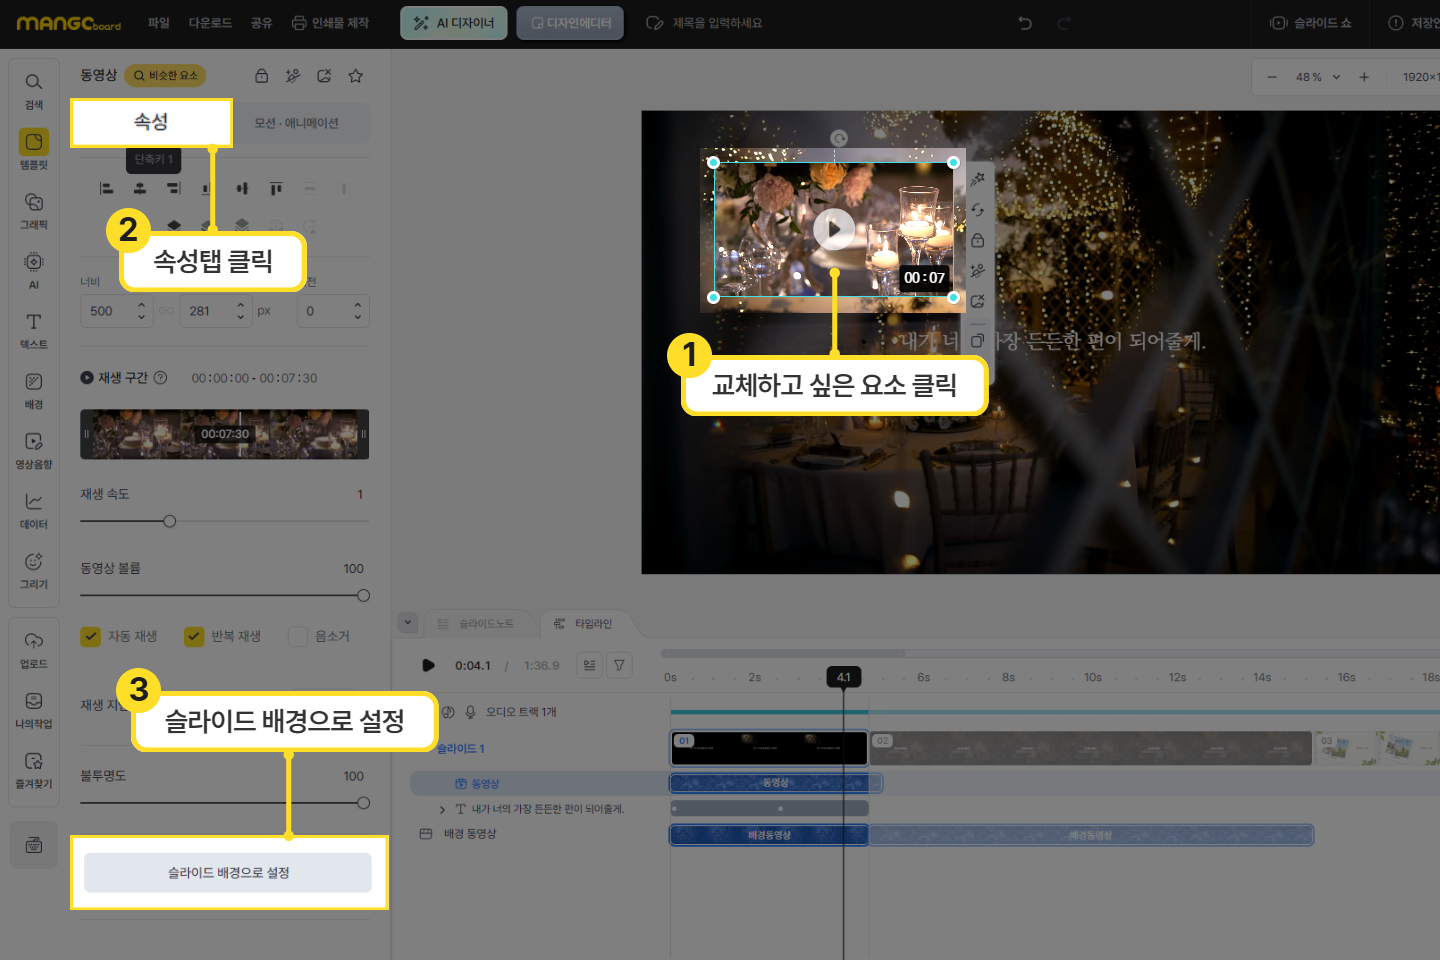Viewport: 1440px width, 960px height.
Task: Uncheck the 반복 재생 checkbox
Action: [x=194, y=636]
